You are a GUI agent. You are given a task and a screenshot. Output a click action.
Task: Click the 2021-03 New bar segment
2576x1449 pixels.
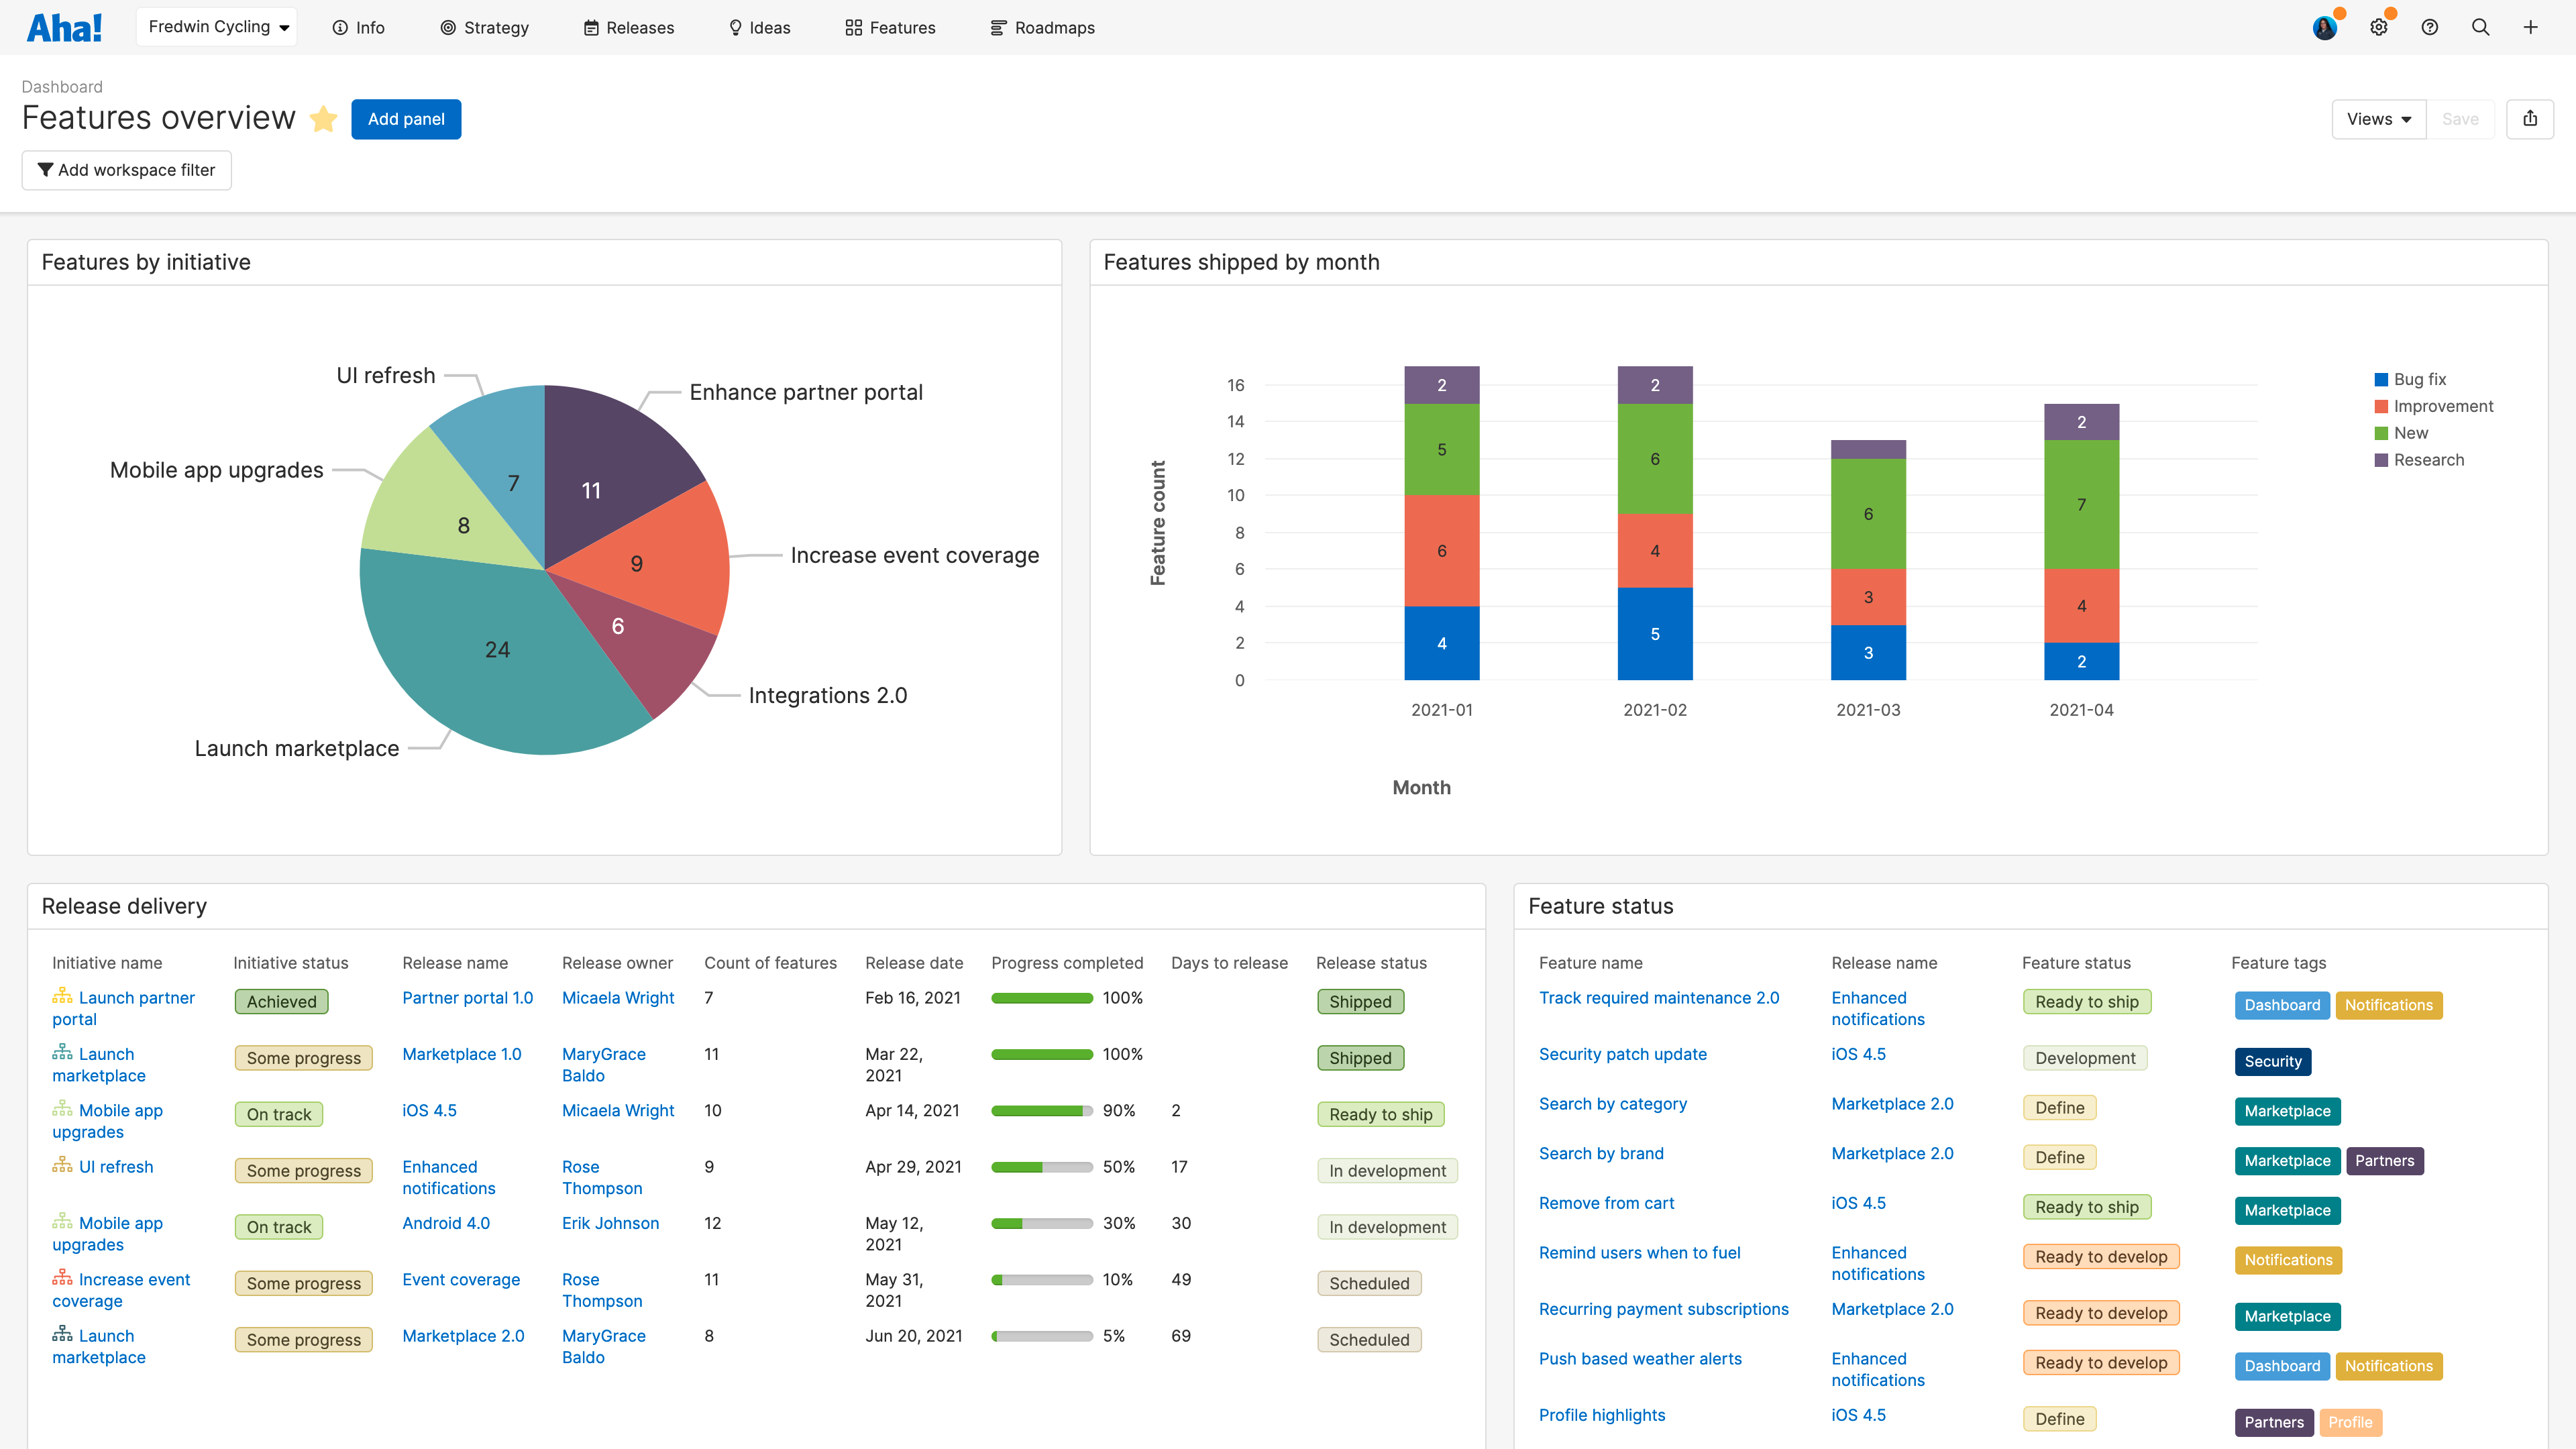[x=1867, y=513]
